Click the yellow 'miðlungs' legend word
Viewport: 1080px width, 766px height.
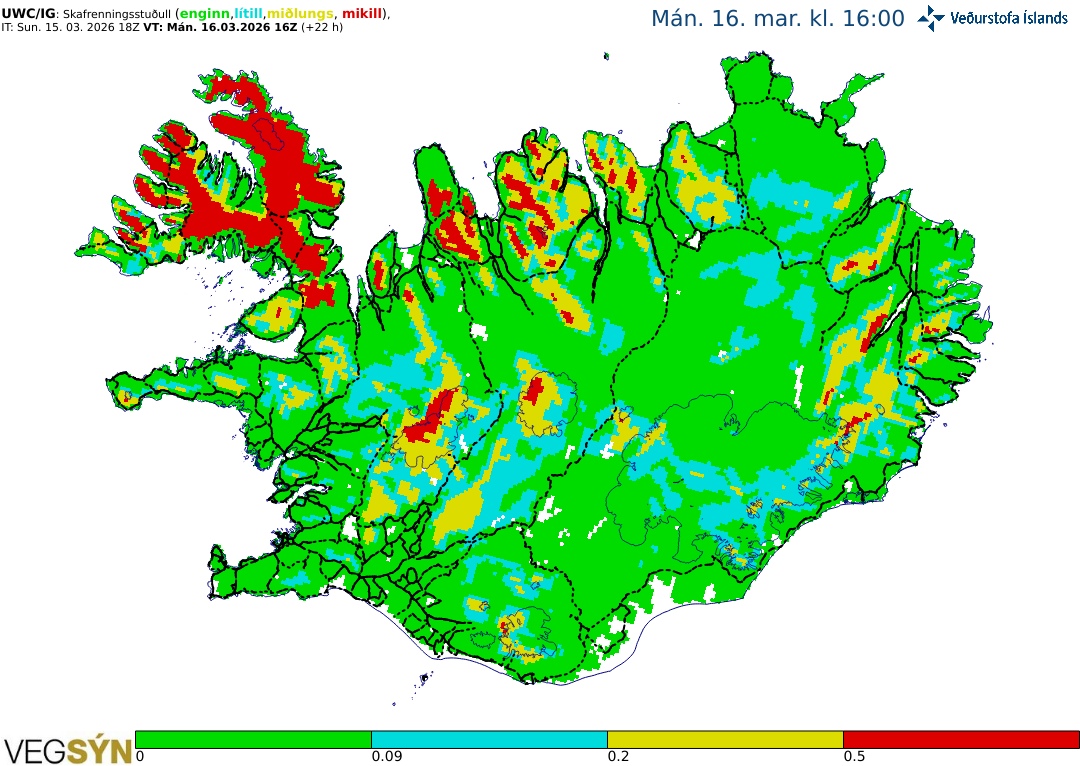[300, 14]
